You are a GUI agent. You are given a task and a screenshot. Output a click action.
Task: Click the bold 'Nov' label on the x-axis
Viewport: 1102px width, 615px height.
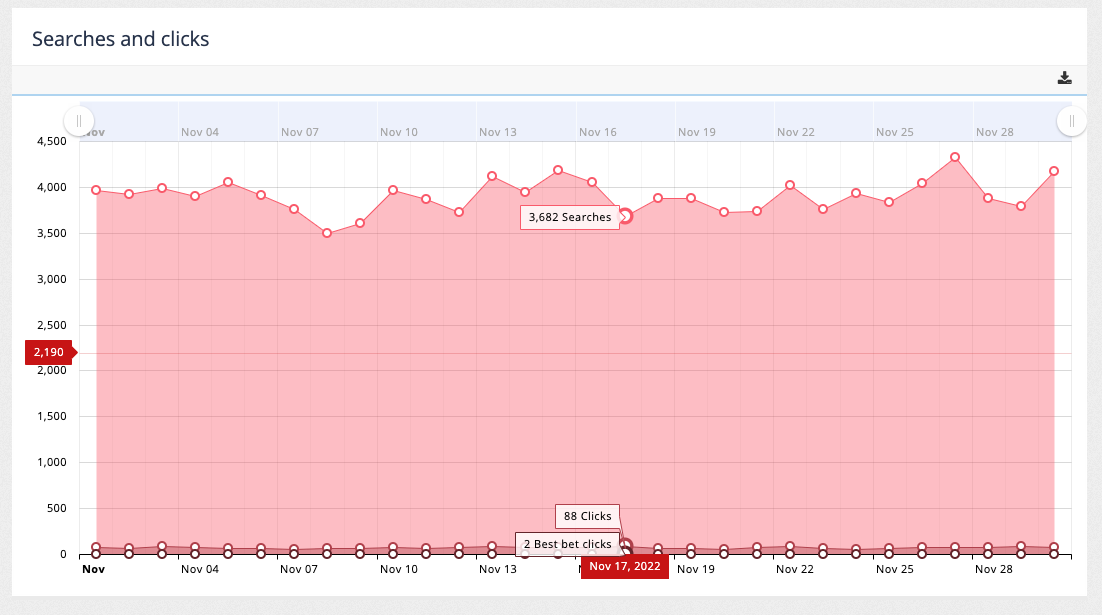click(x=92, y=568)
